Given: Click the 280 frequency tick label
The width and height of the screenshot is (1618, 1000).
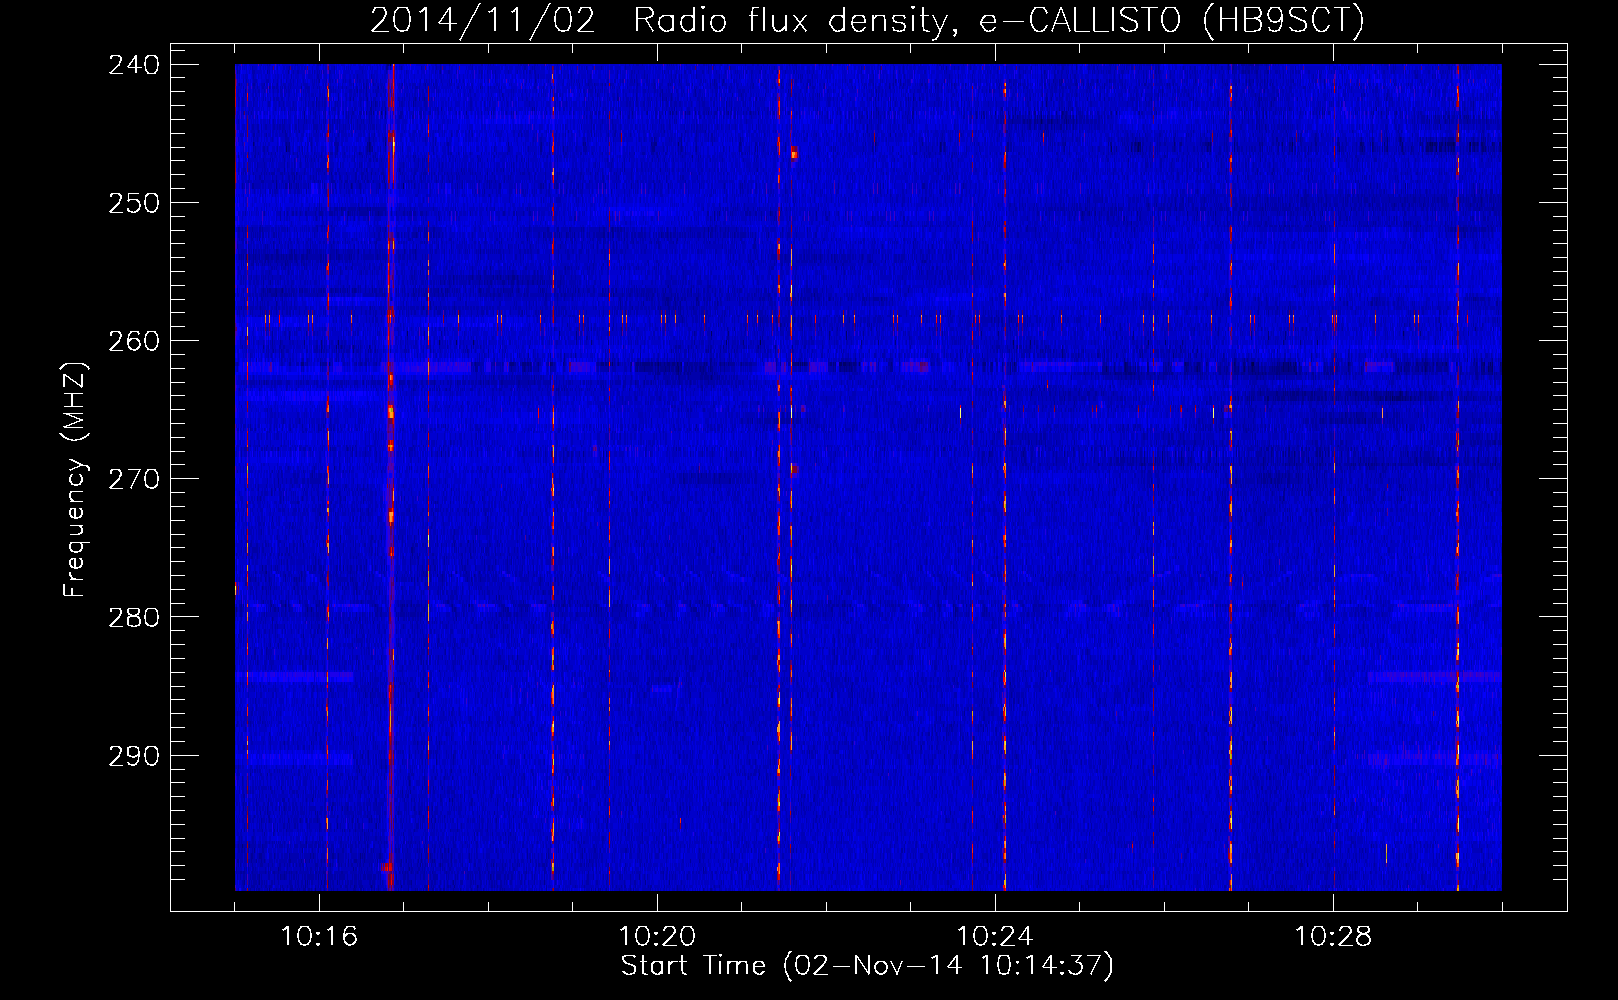Looking at the screenshot, I should tap(133, 617).
